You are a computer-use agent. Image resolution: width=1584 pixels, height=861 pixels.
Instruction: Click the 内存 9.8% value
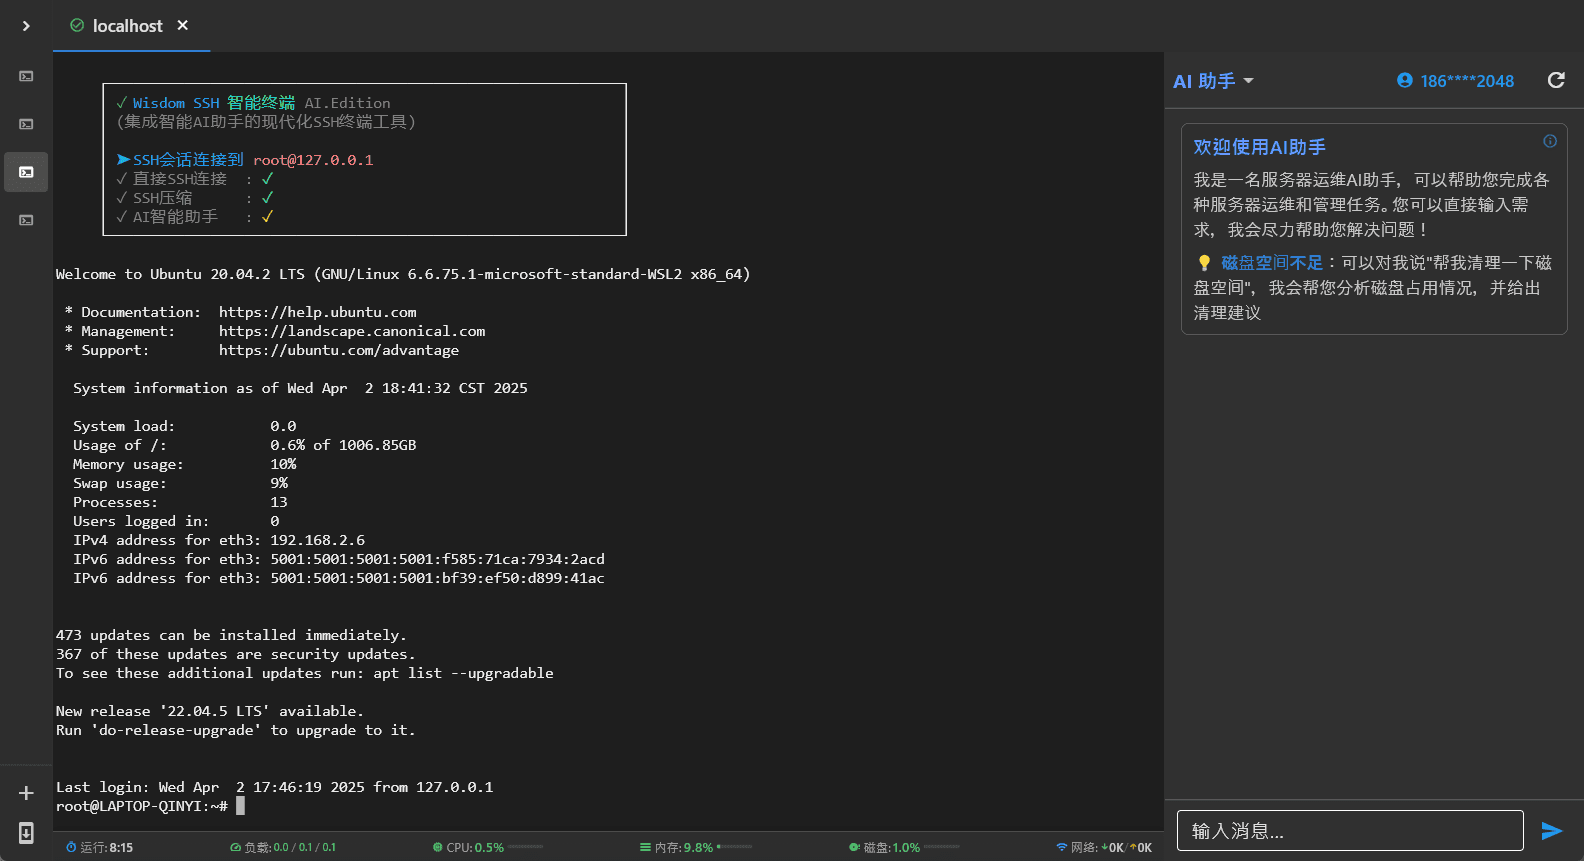[698, 847]
